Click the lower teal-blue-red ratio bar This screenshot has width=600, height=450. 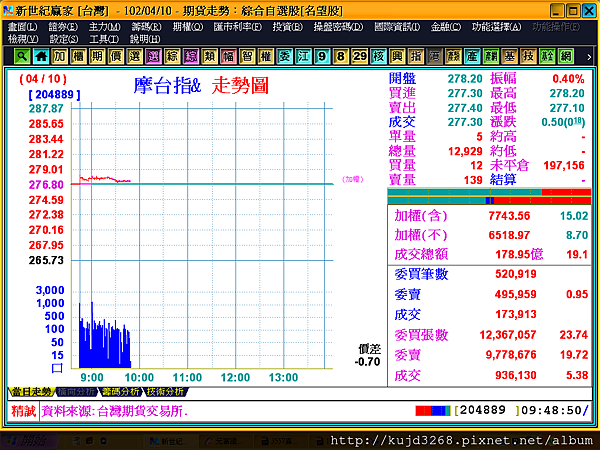point(489,201)
